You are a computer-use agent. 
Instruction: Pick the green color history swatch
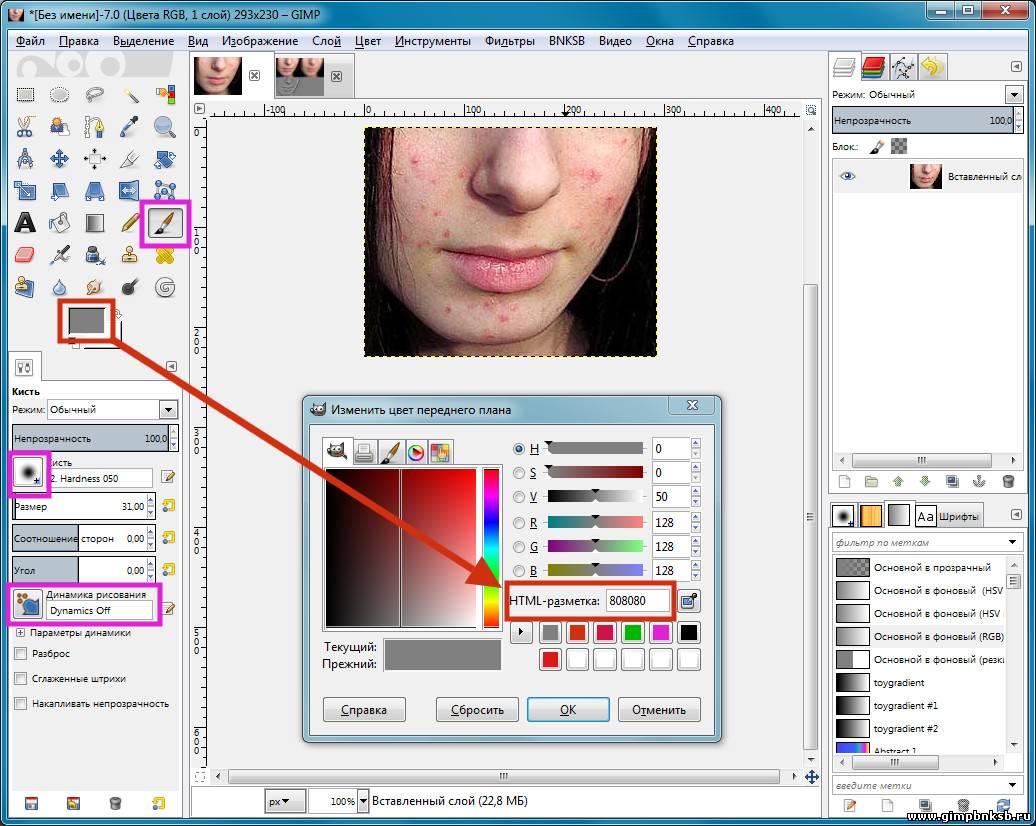pos(632,632)
